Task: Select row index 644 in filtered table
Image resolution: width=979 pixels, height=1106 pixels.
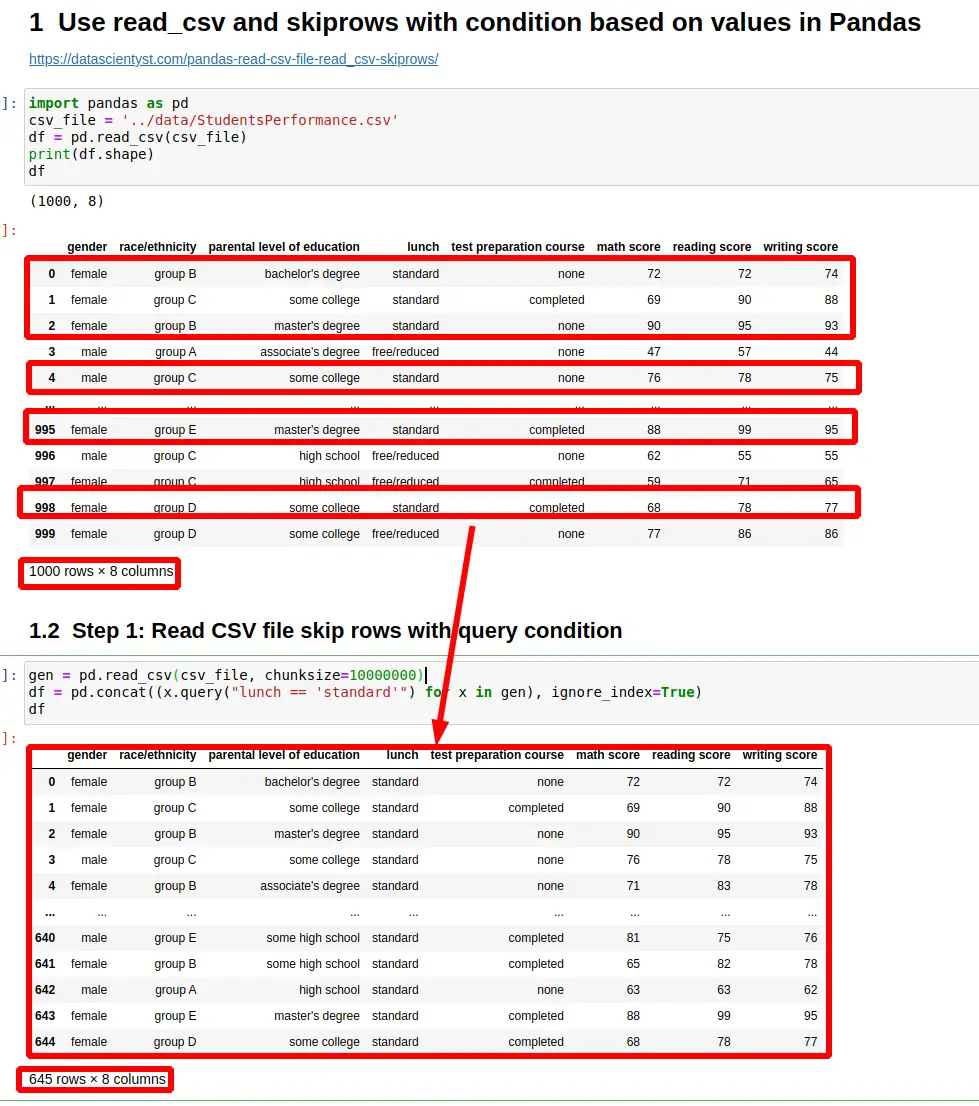Action: [42, 1041]
